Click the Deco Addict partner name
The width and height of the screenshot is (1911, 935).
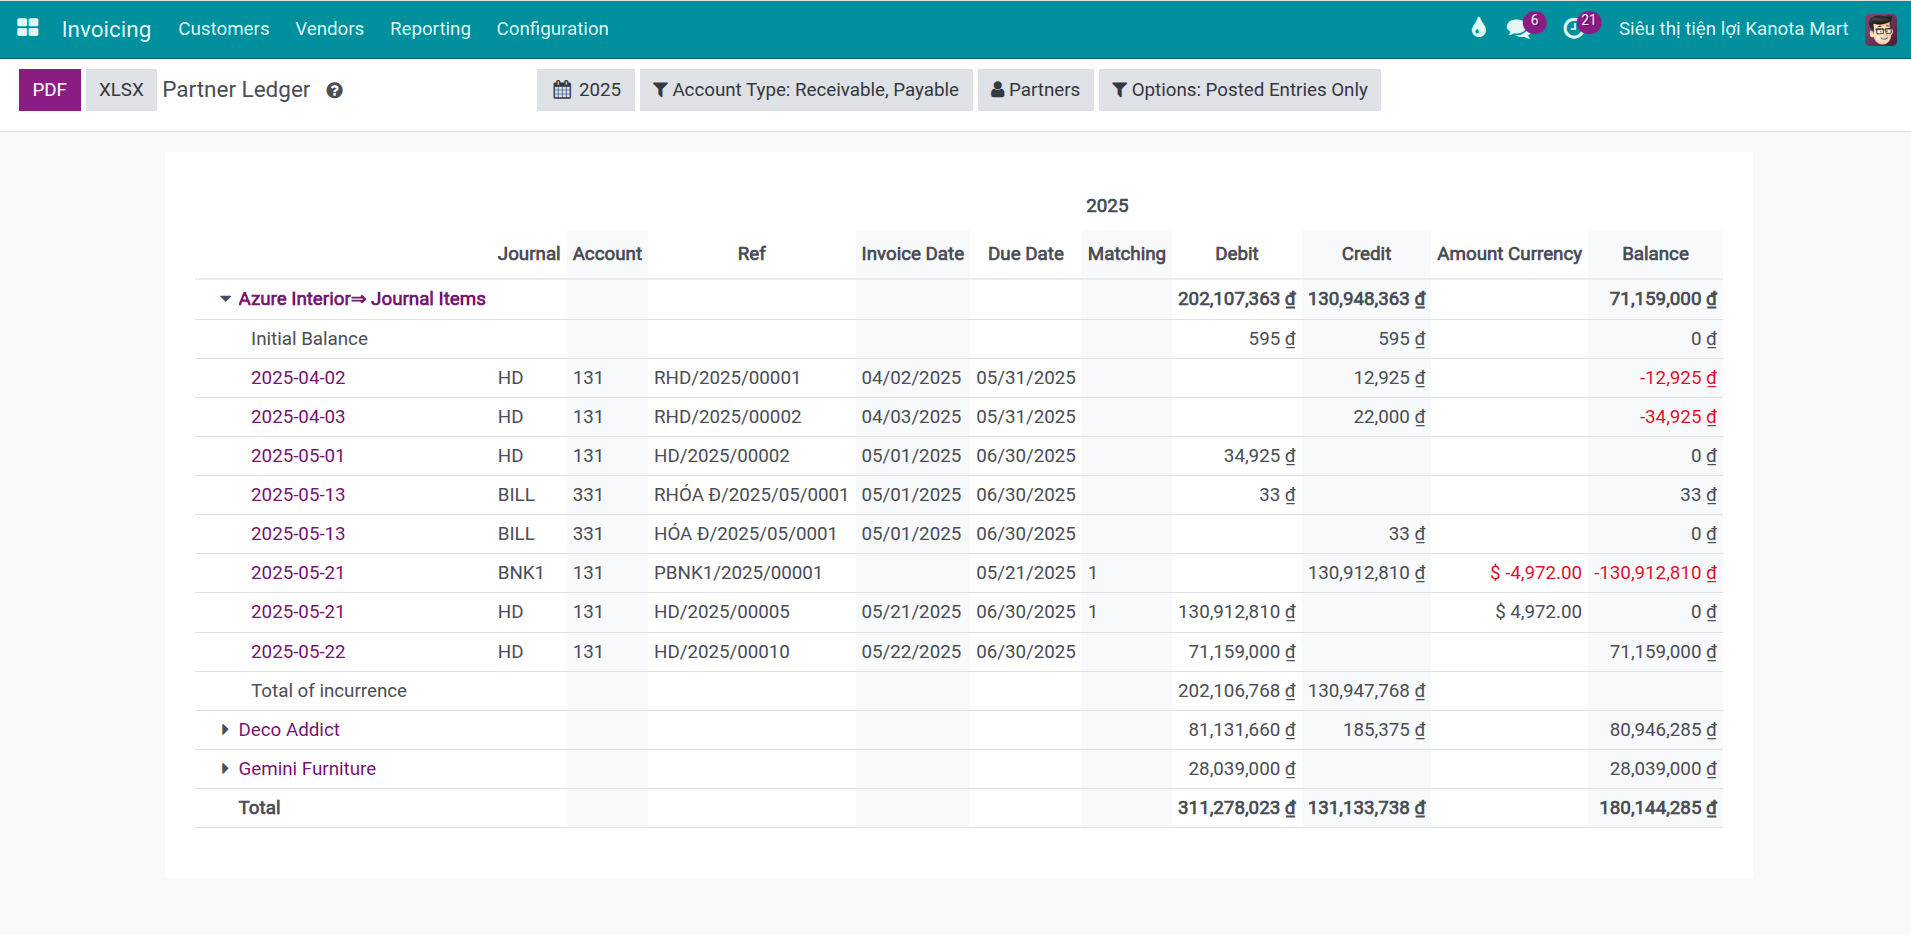point(289,730)
